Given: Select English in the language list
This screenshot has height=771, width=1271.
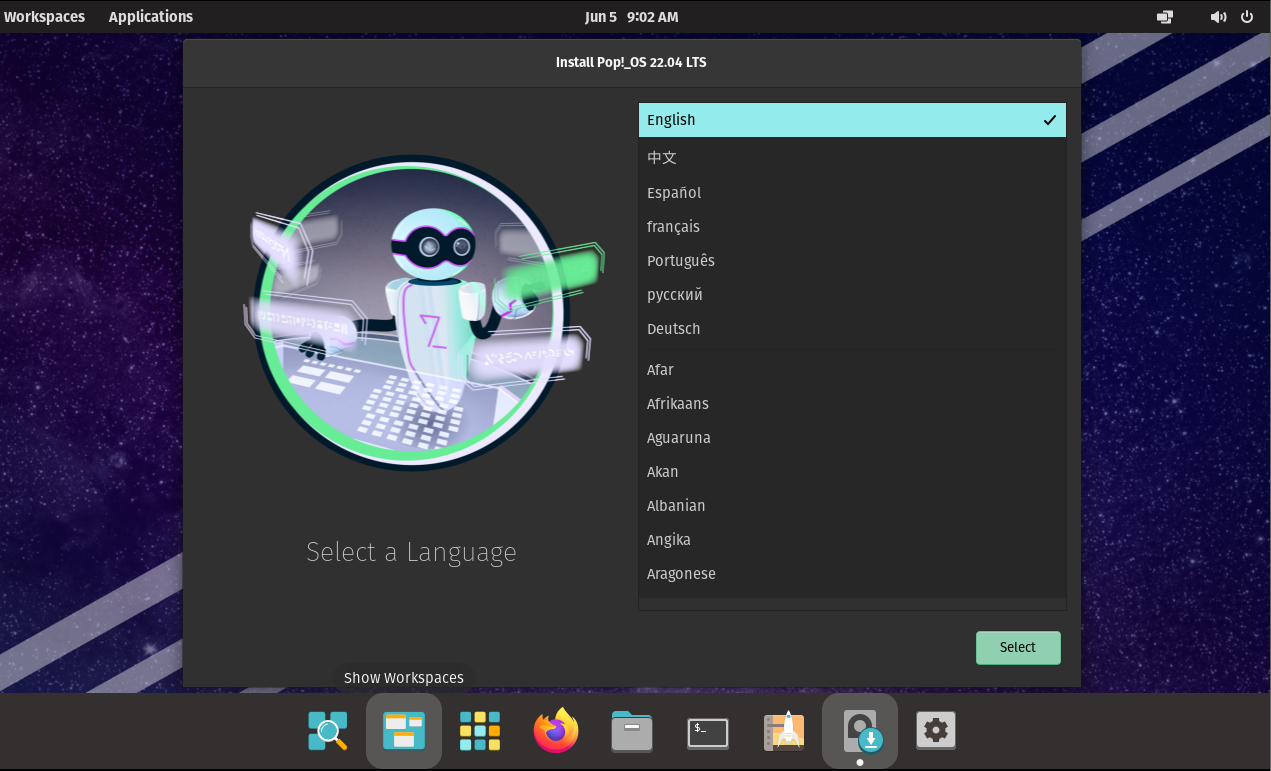Looking at the screenshot, I should (852, 120).
